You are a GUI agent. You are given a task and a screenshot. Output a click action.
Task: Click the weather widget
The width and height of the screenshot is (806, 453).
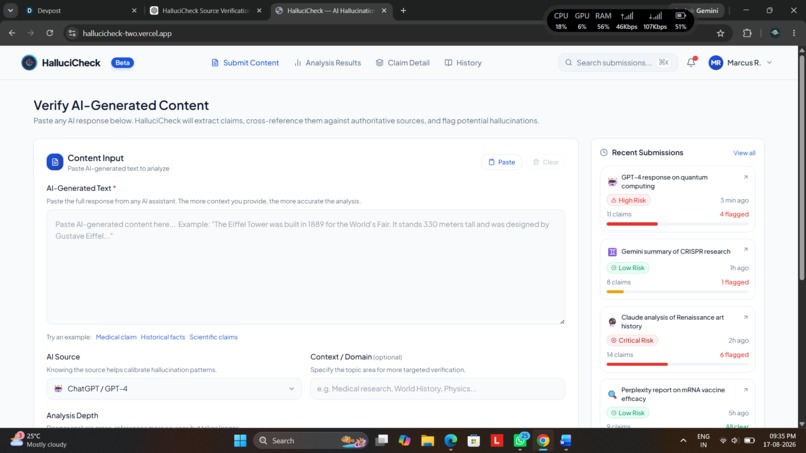tap(39, 440)
